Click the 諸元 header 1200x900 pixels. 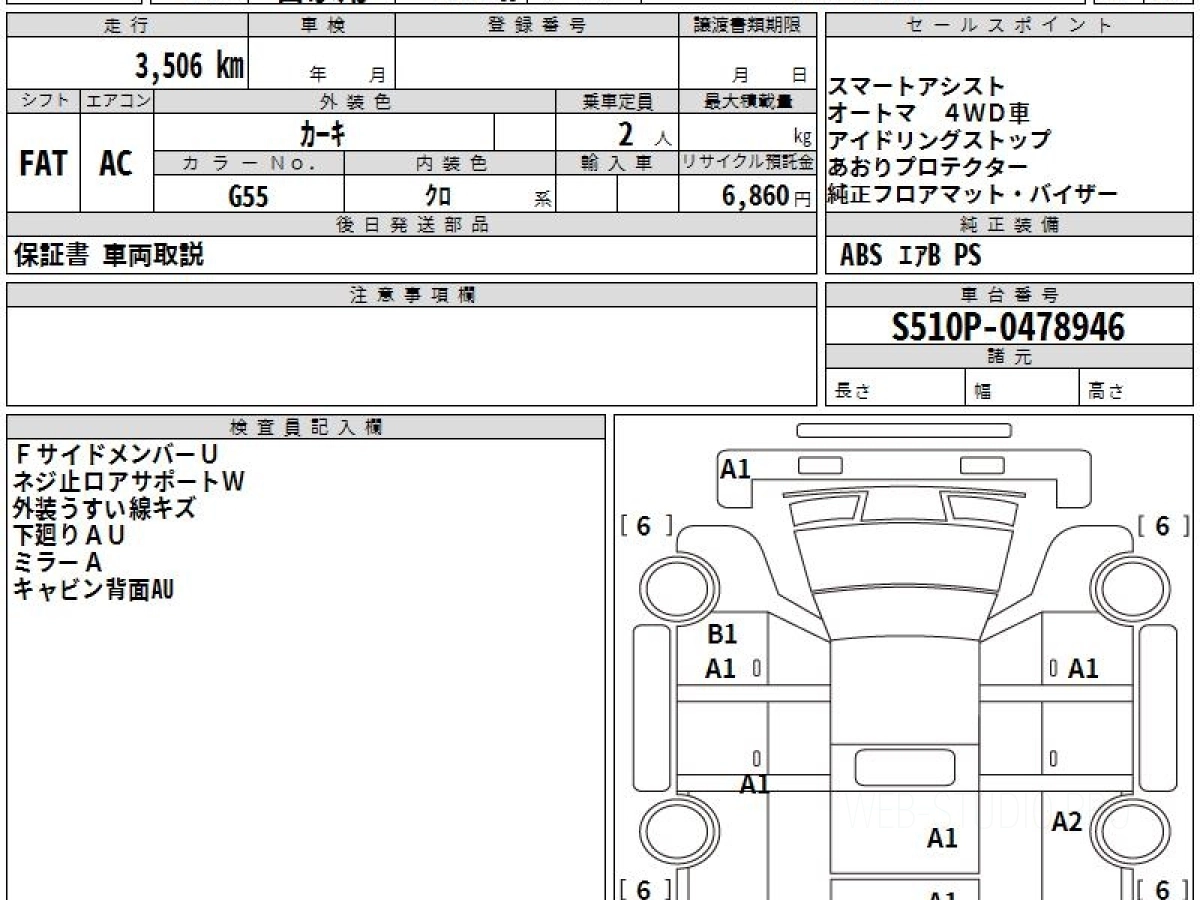pos(1010,357)
